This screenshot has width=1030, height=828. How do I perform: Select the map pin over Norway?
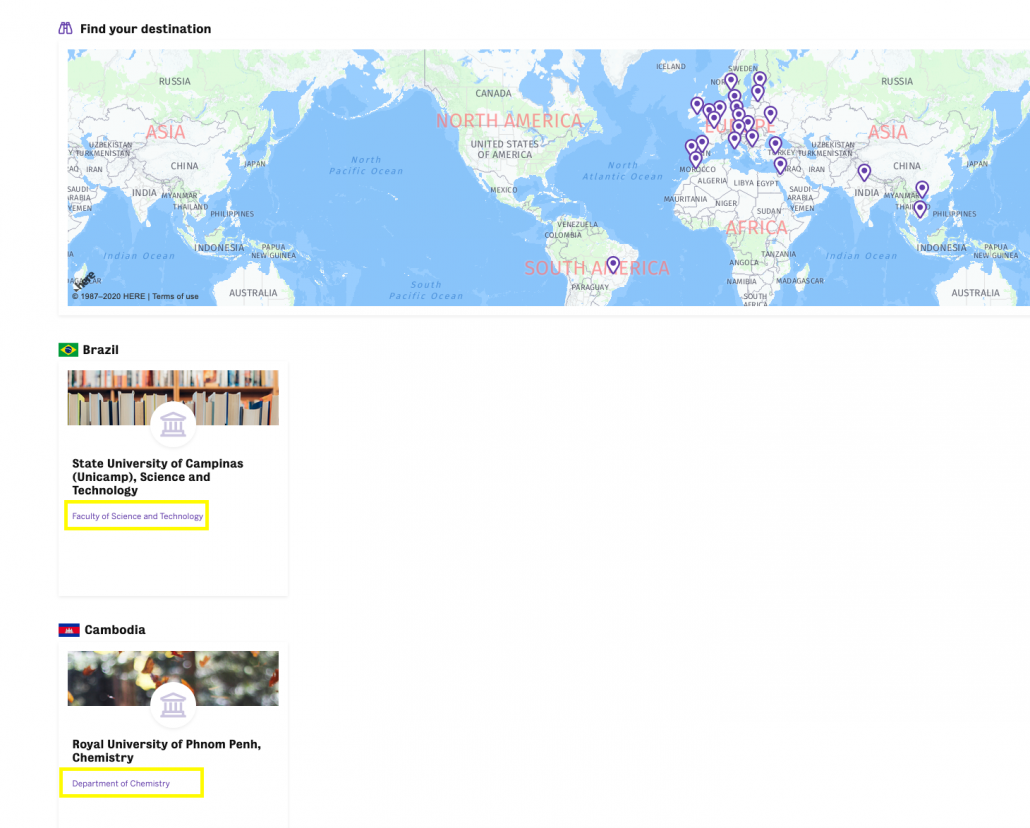(731, 81)
